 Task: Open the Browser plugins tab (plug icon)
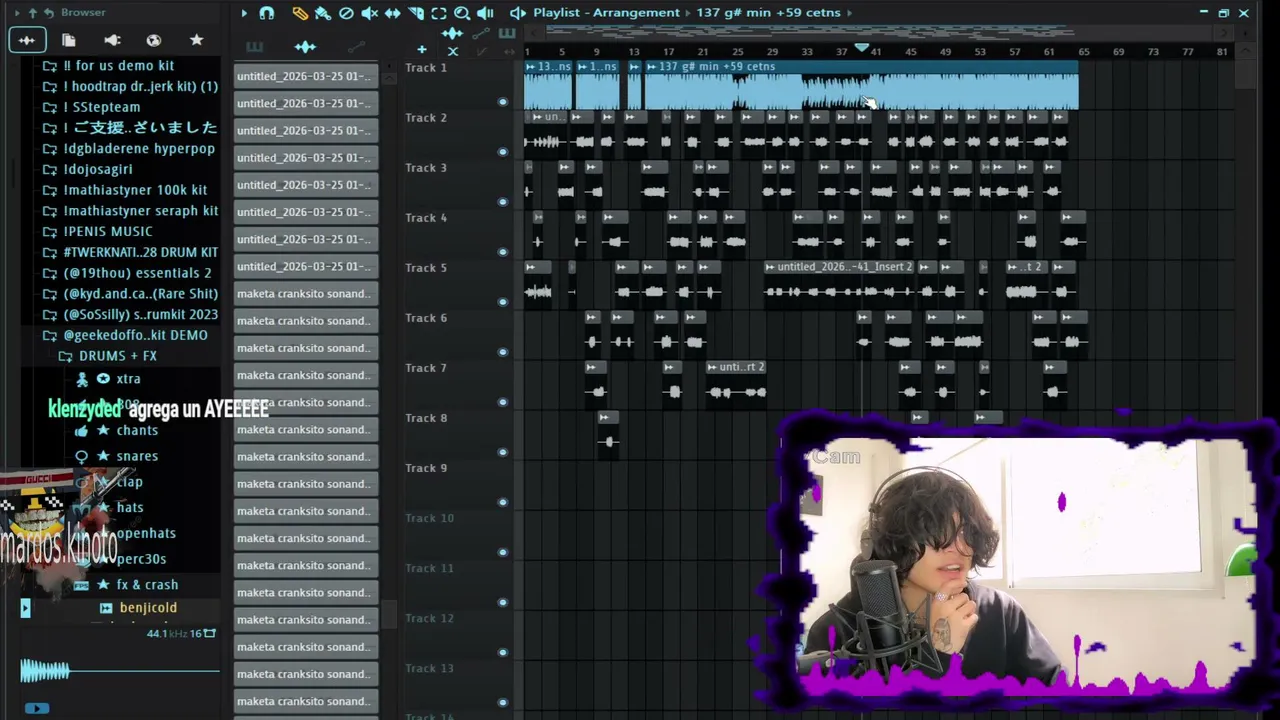point(112,40)
